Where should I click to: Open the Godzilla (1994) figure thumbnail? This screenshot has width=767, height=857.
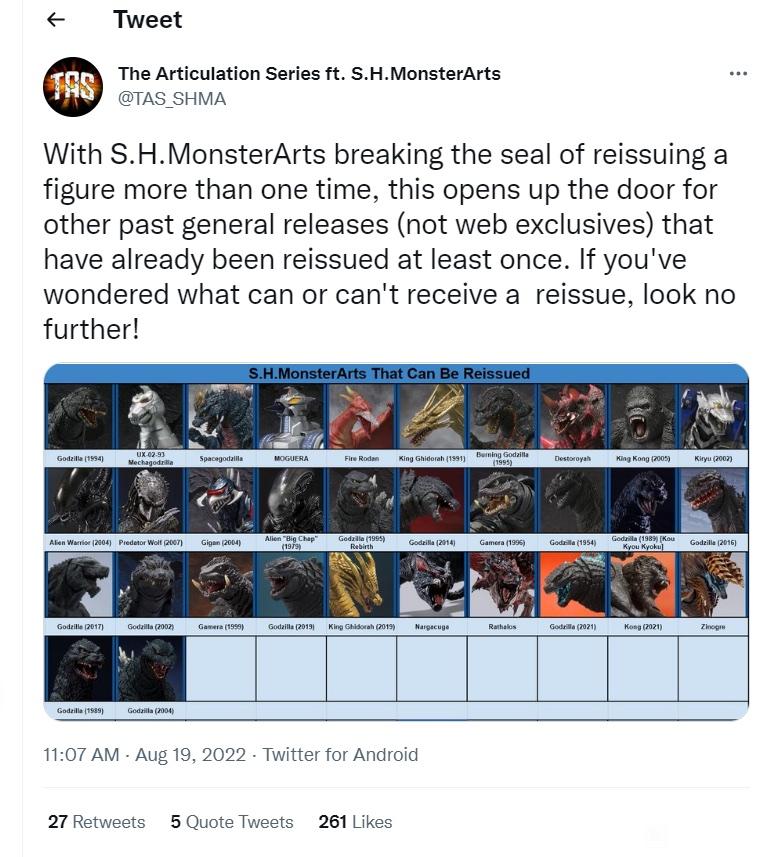pos(80,416)
